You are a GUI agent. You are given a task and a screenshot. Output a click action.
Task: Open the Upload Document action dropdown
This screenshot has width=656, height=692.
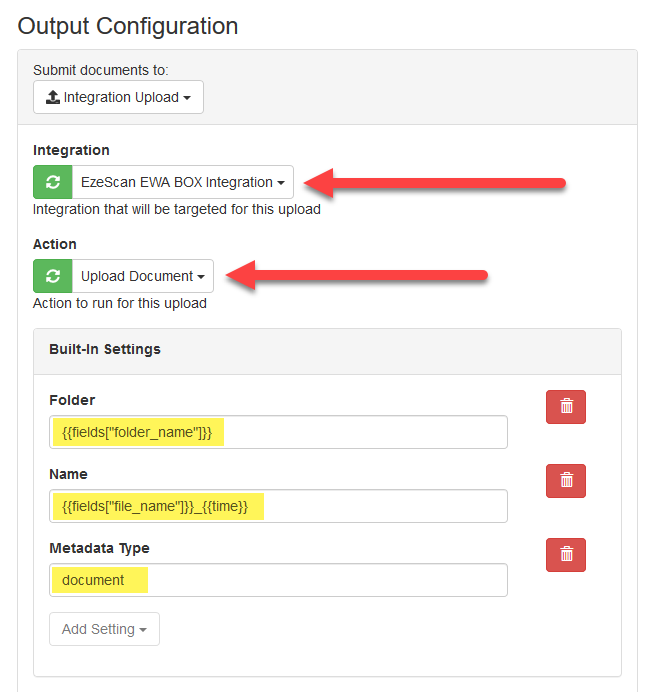coord(143,277)
